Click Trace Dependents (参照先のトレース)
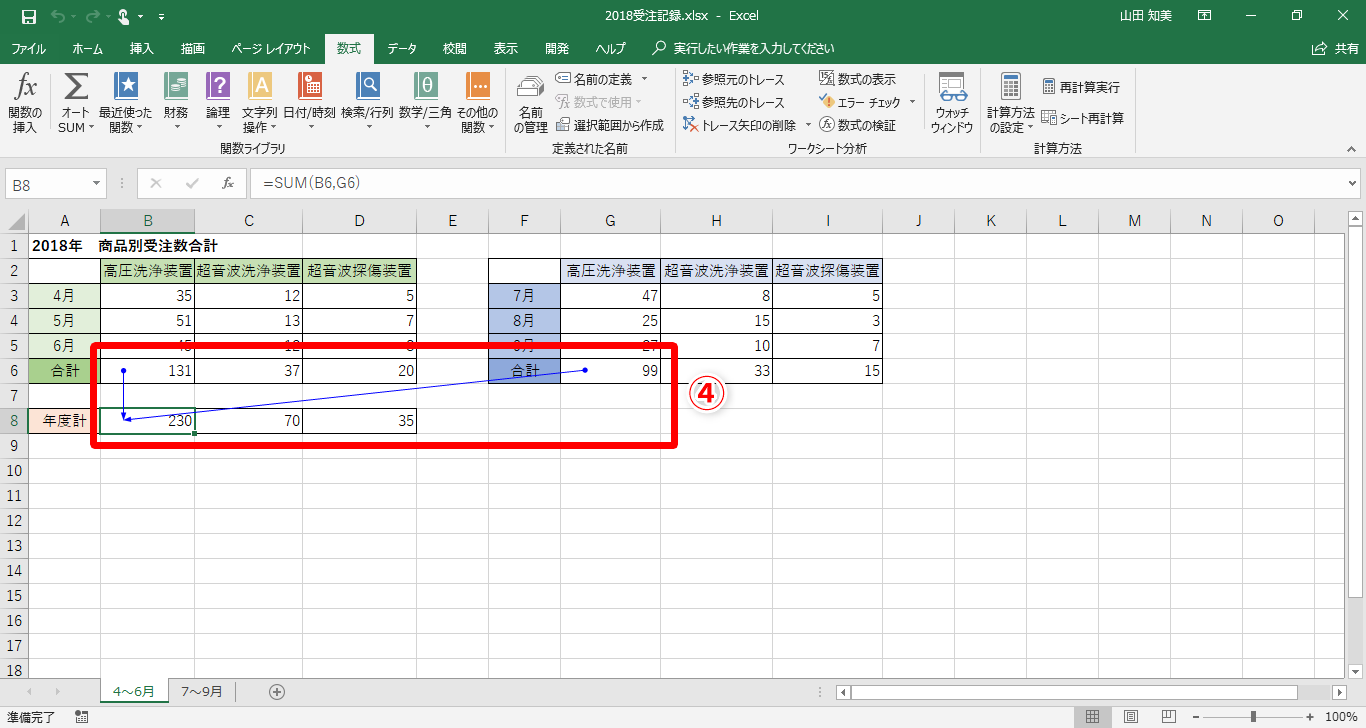 tap(734, 102)
